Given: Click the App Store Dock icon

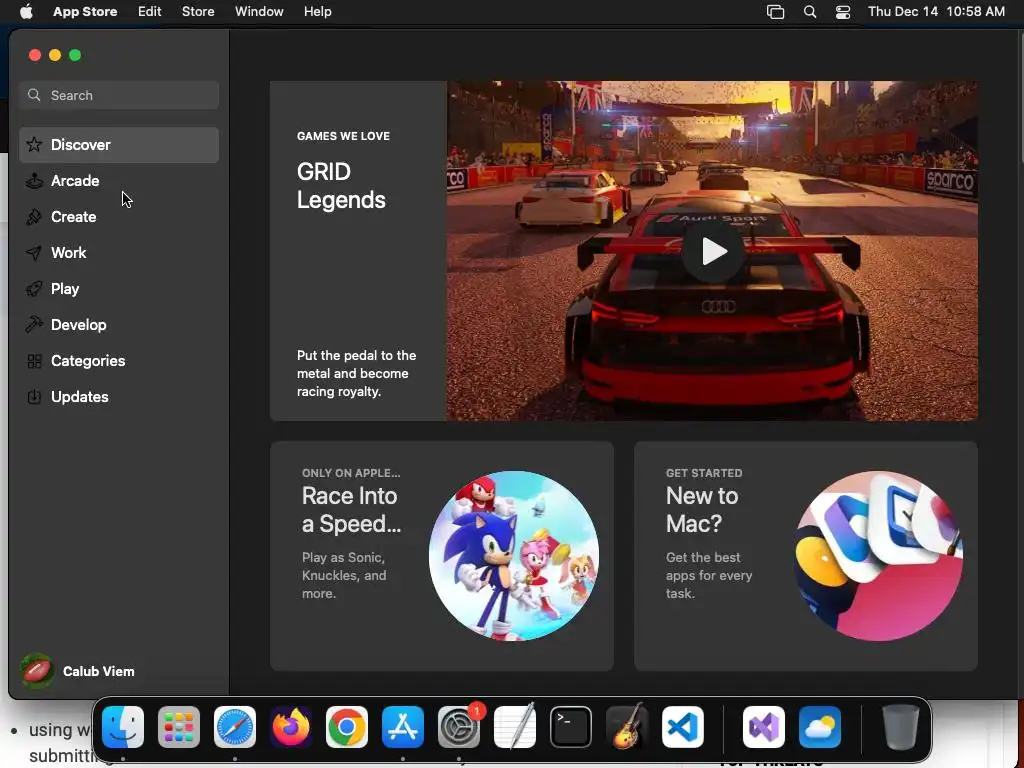Looking at the screenshot, I should pos(403,727).
